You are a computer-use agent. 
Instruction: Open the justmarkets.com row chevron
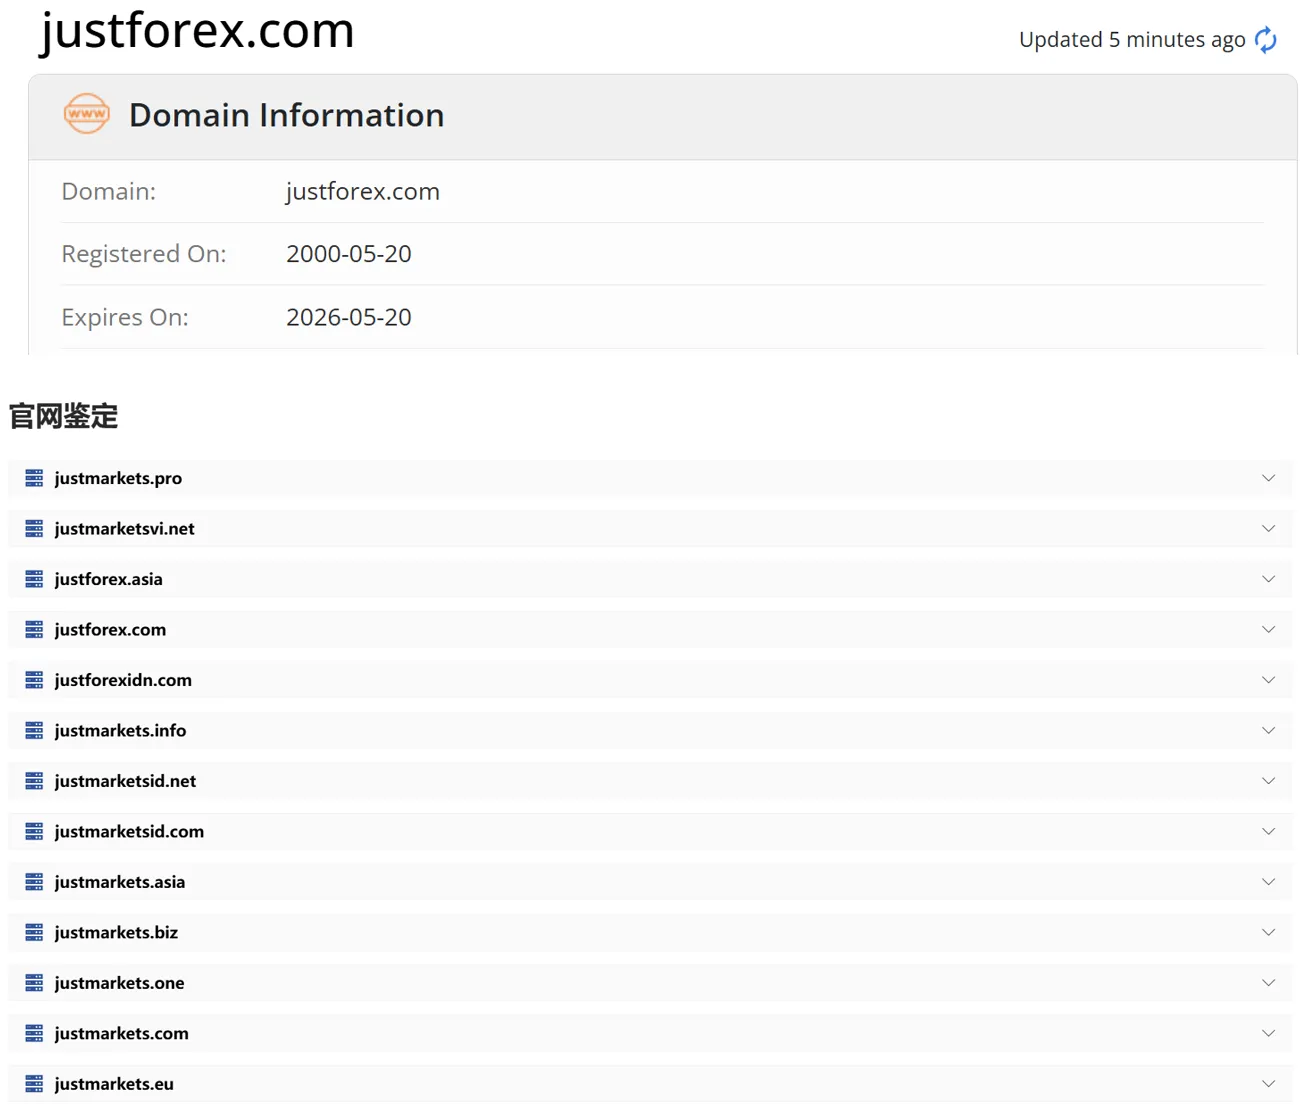coord(1268,1033)
